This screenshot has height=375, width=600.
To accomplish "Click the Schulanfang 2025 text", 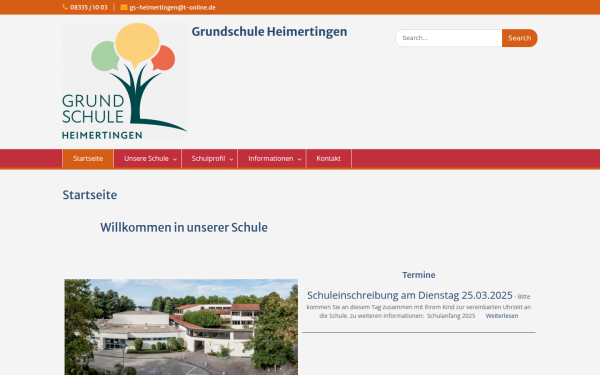I will [451, 316].
